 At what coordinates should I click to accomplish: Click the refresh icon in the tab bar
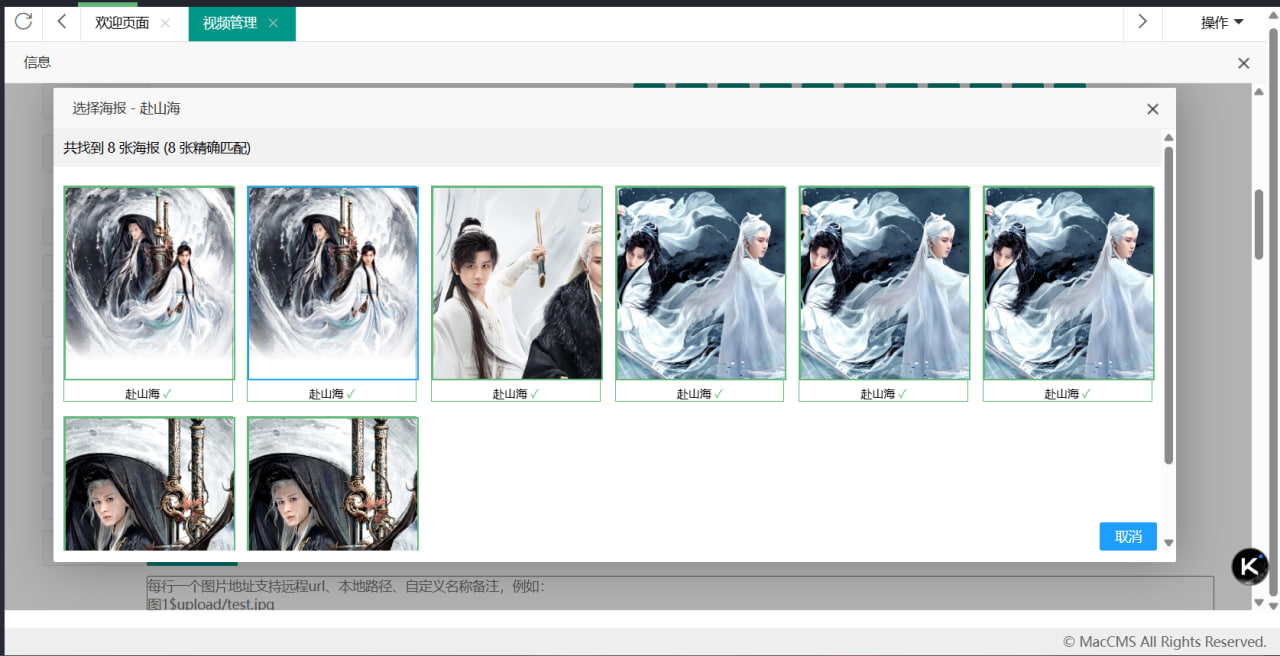[x=23, y=22]
